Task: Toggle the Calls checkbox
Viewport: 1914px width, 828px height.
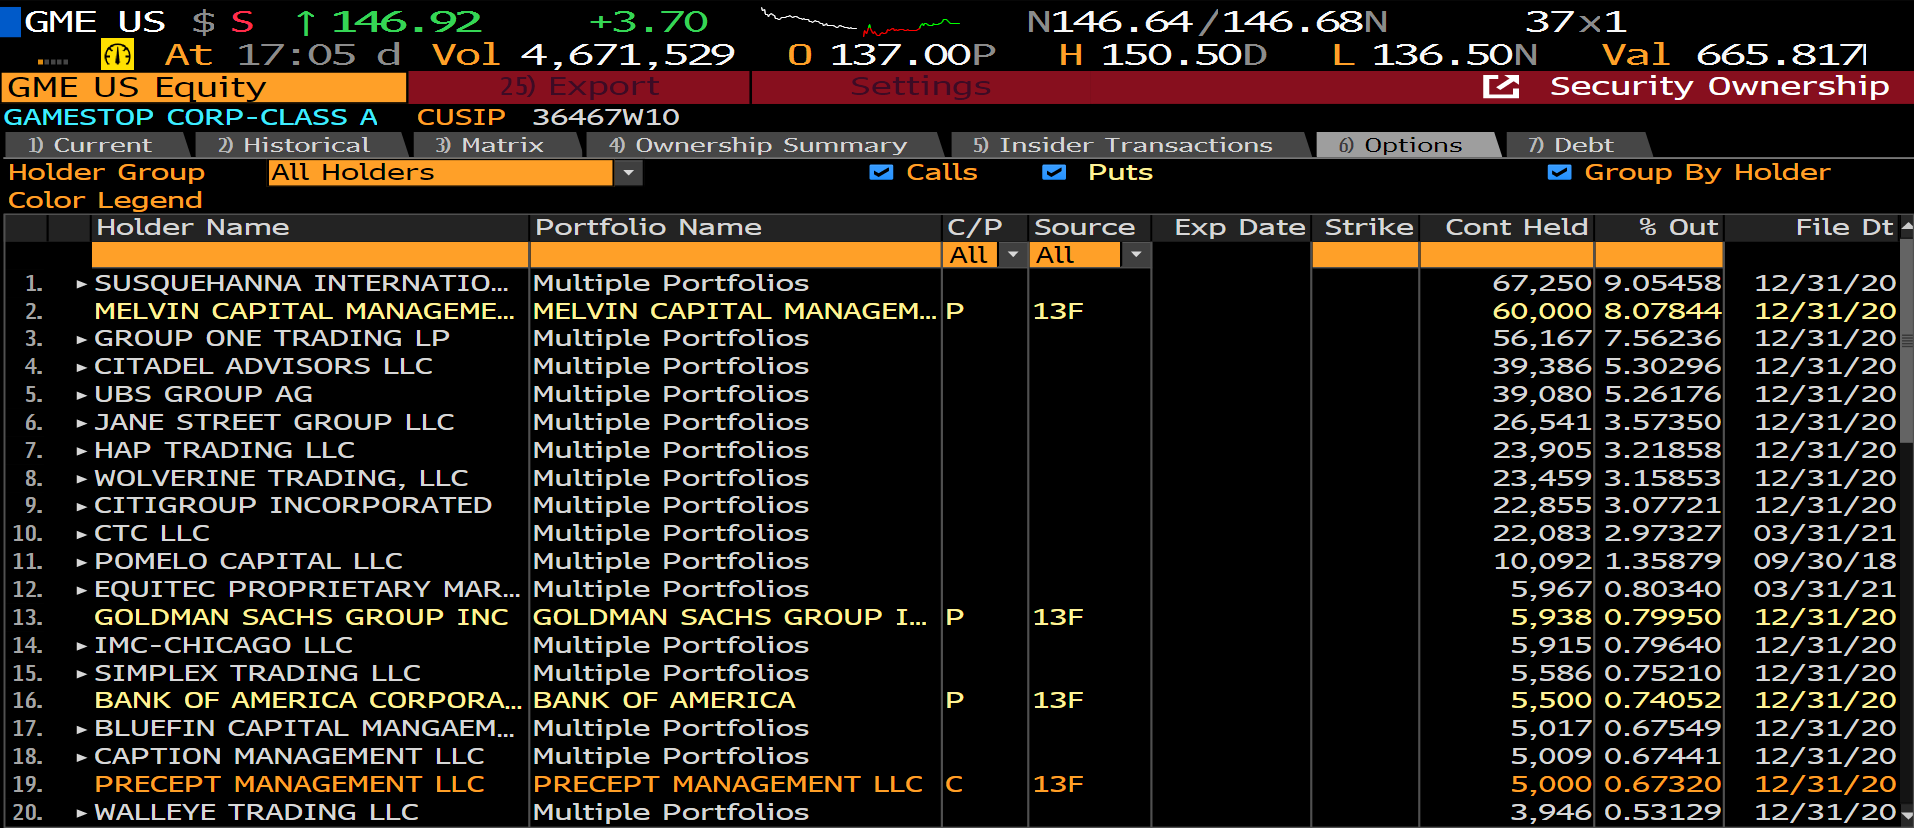Action: click(881, 172)
